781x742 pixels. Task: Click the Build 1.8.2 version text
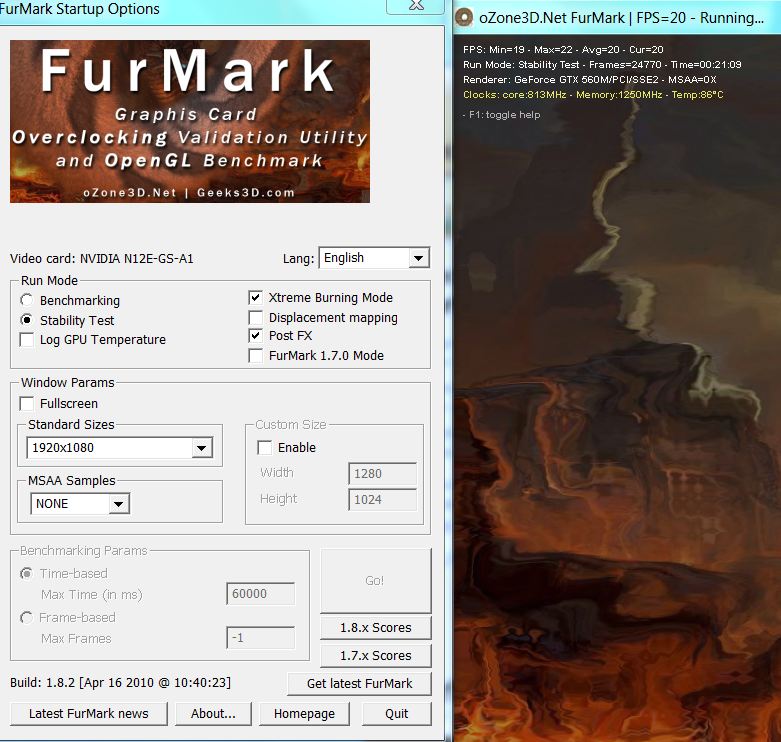[x=121, y=682]
